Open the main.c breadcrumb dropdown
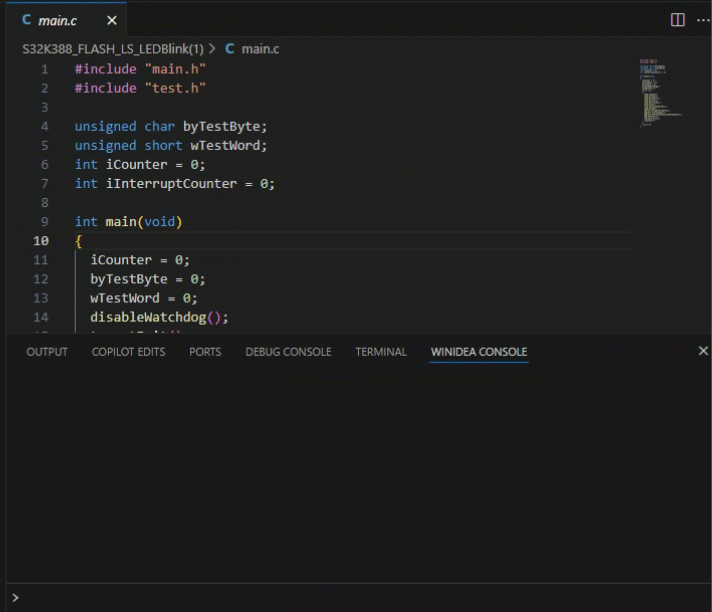The height and width of the screenshot is (612, 712). click(260, 48)
